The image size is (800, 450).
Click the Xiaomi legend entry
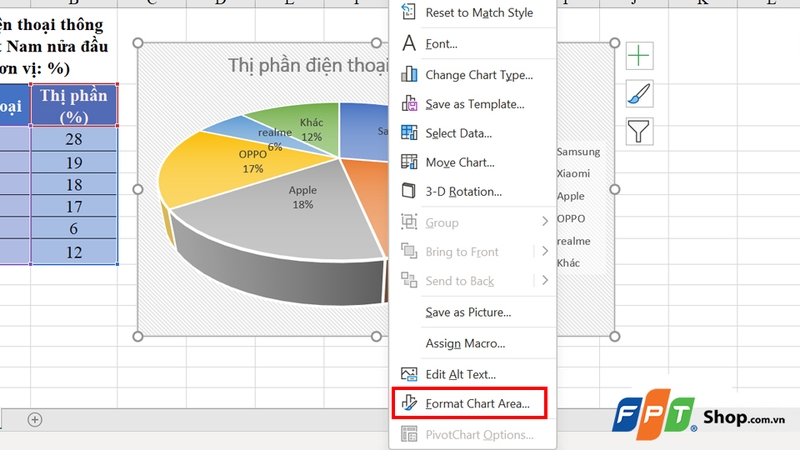click(x=573, y=173)
